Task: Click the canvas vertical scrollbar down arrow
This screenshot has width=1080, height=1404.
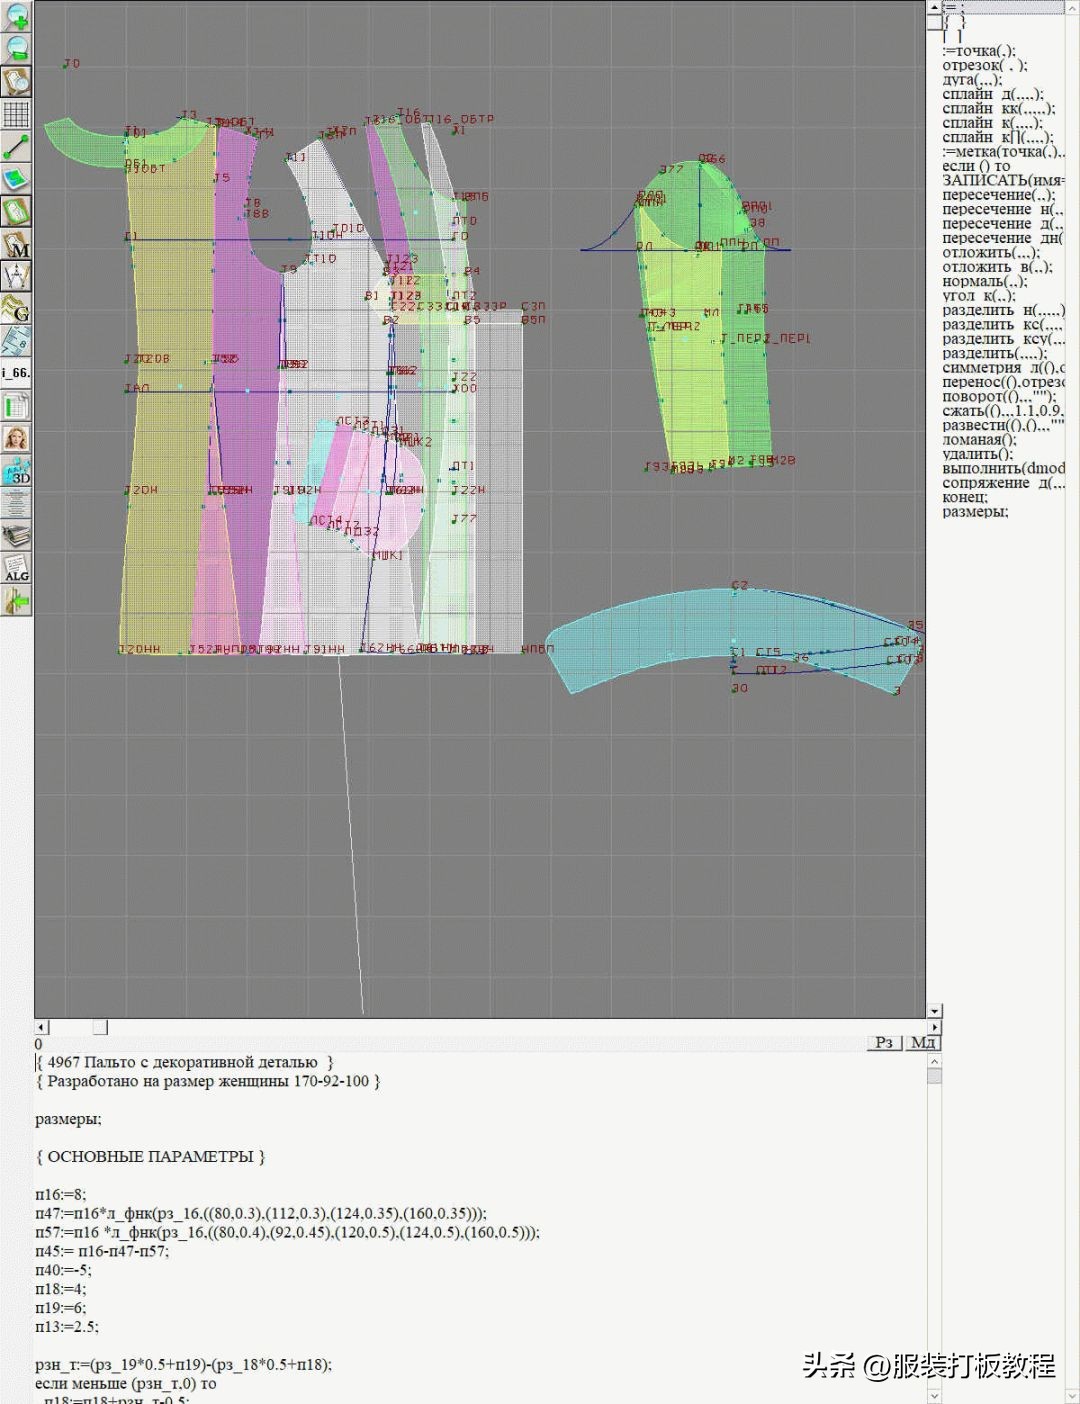Action: tap(935, 1011)
